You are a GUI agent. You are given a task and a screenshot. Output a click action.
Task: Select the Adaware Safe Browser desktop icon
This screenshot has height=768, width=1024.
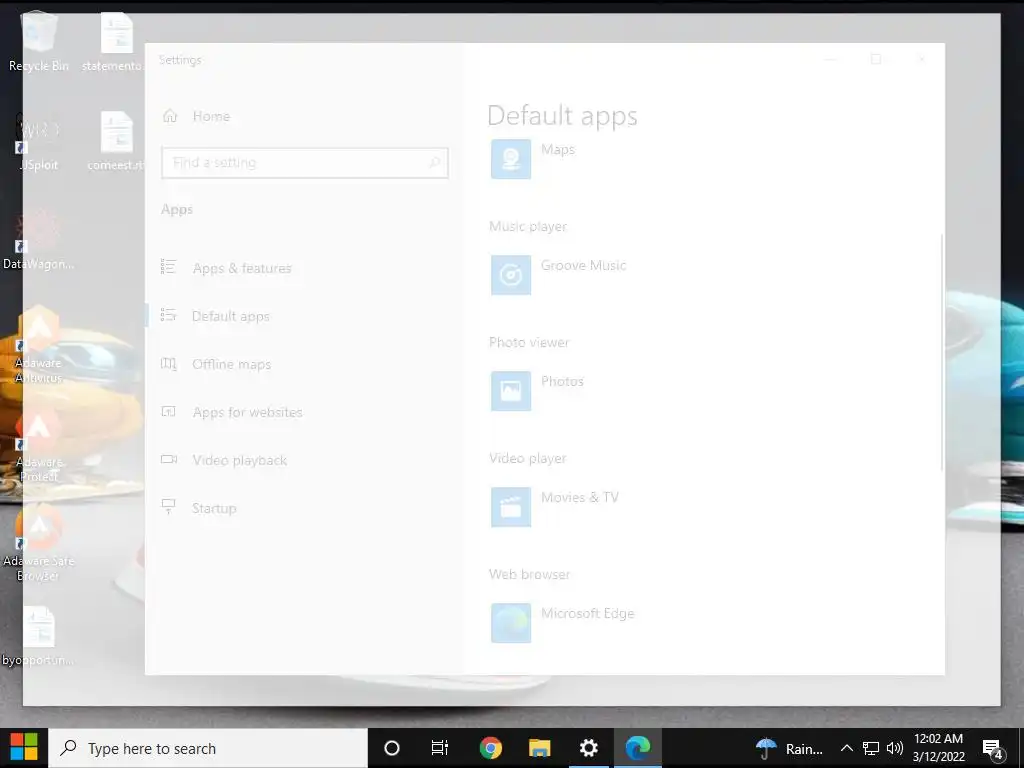(39, 543)
